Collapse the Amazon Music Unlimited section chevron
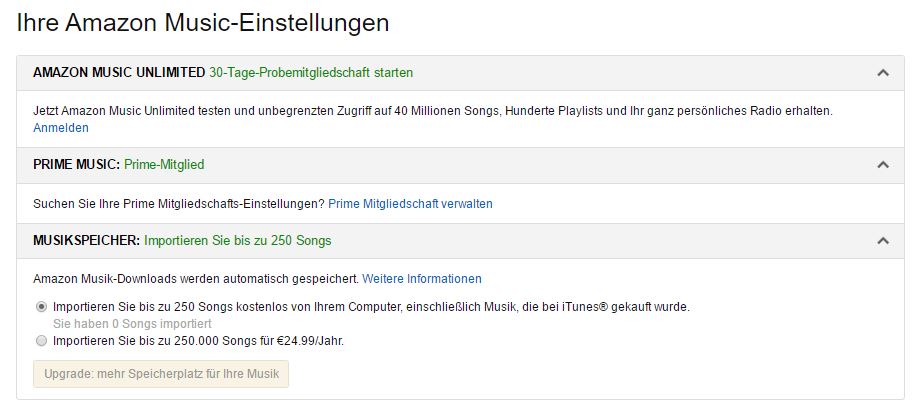 [882, 73]
